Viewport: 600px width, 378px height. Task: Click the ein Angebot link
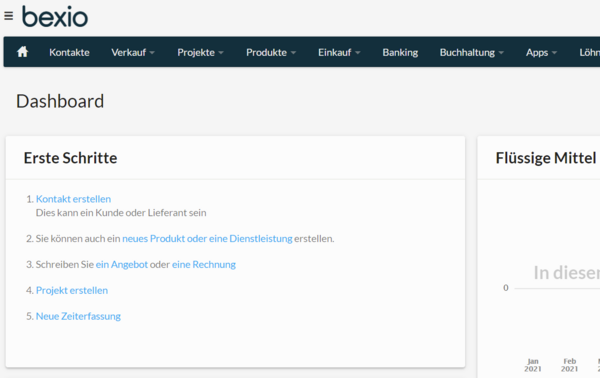[x=122, y=264]
